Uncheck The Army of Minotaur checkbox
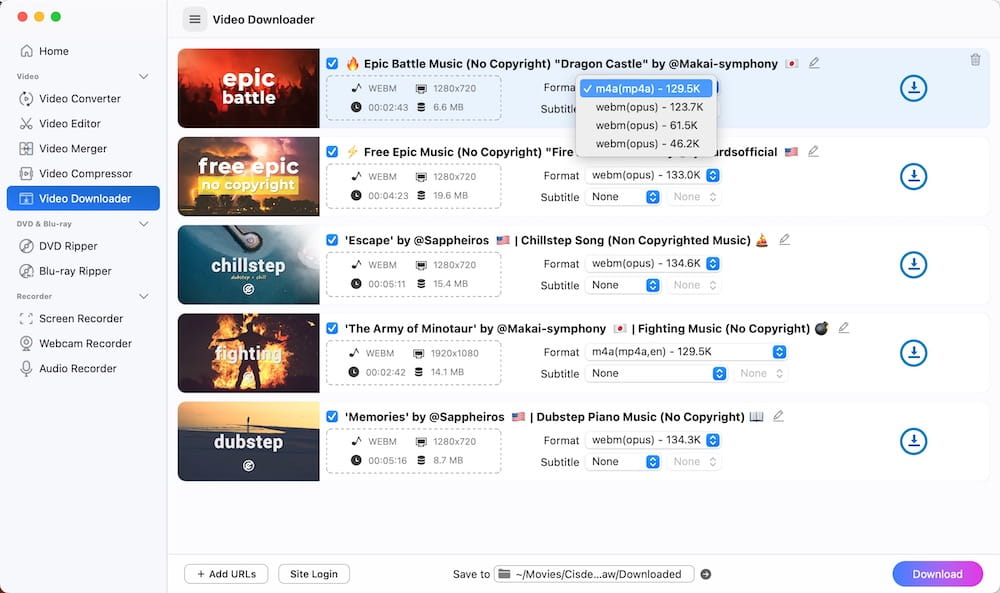Viewport: 1000px width, 593px height. 332,328
